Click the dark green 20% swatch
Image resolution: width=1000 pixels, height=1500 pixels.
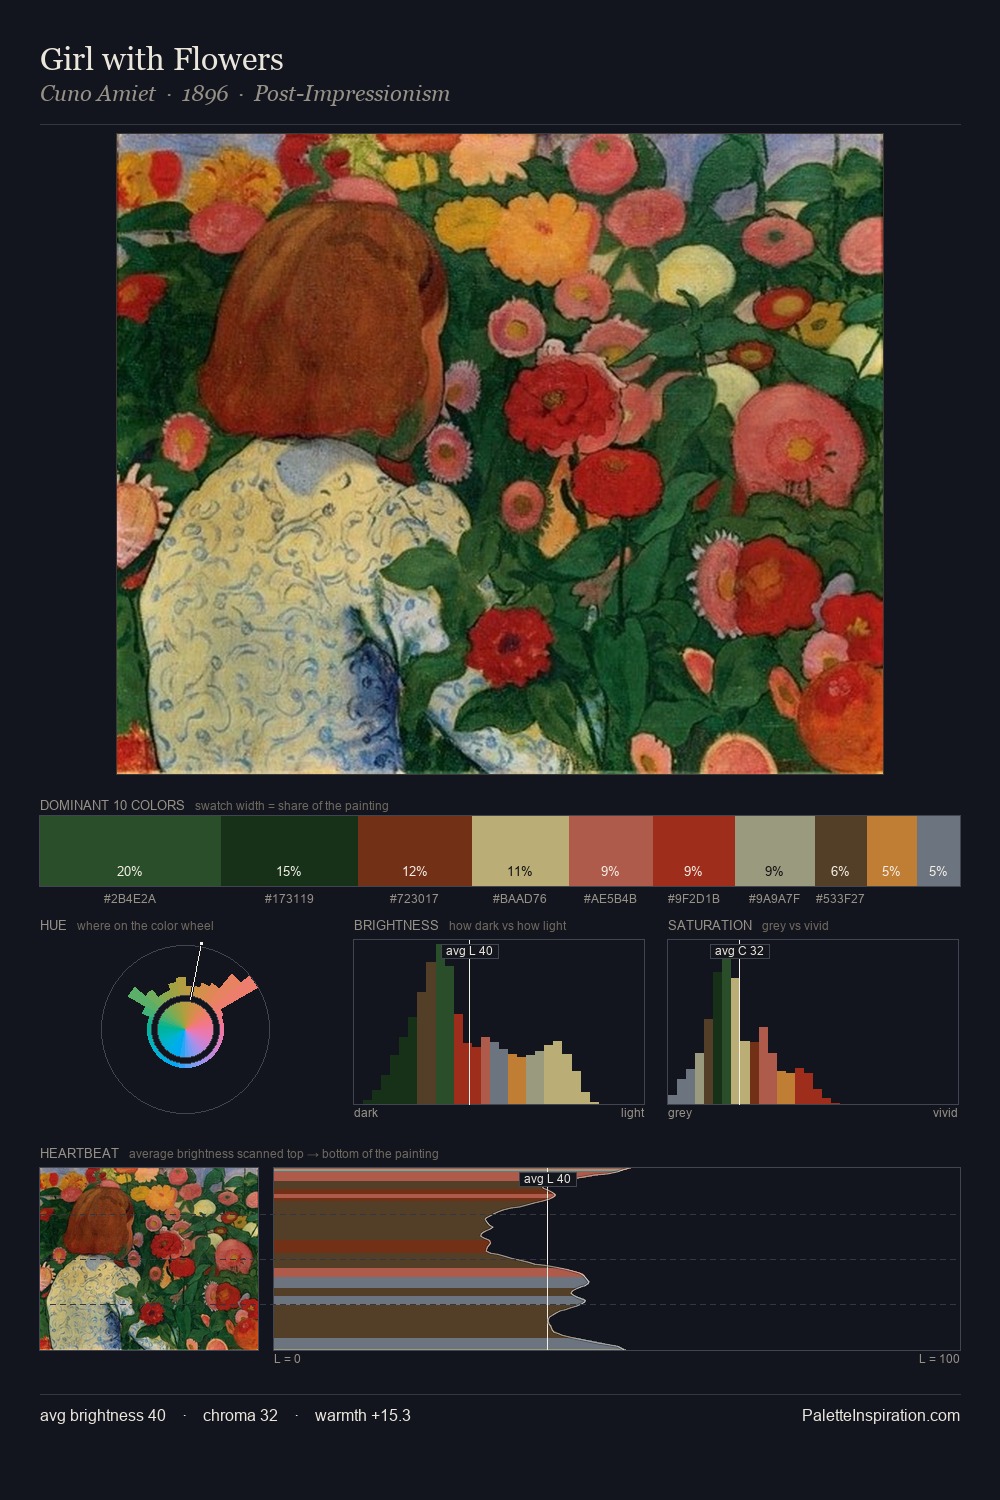[x=130, y=851]
